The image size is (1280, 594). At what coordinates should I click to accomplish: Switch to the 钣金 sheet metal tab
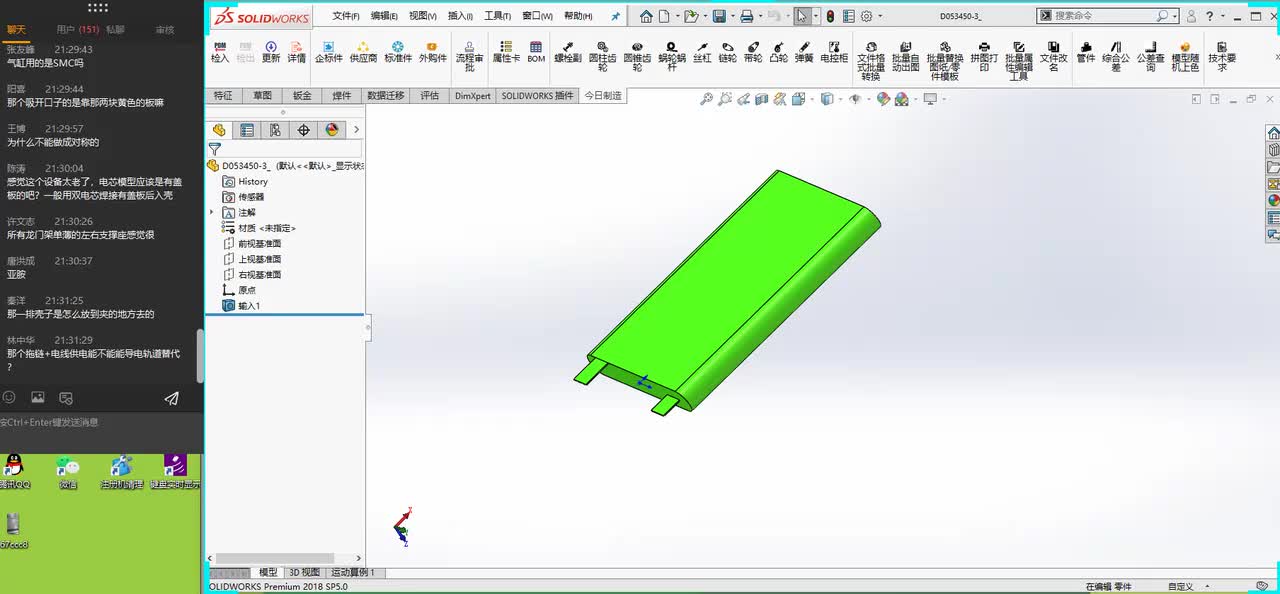302,96
